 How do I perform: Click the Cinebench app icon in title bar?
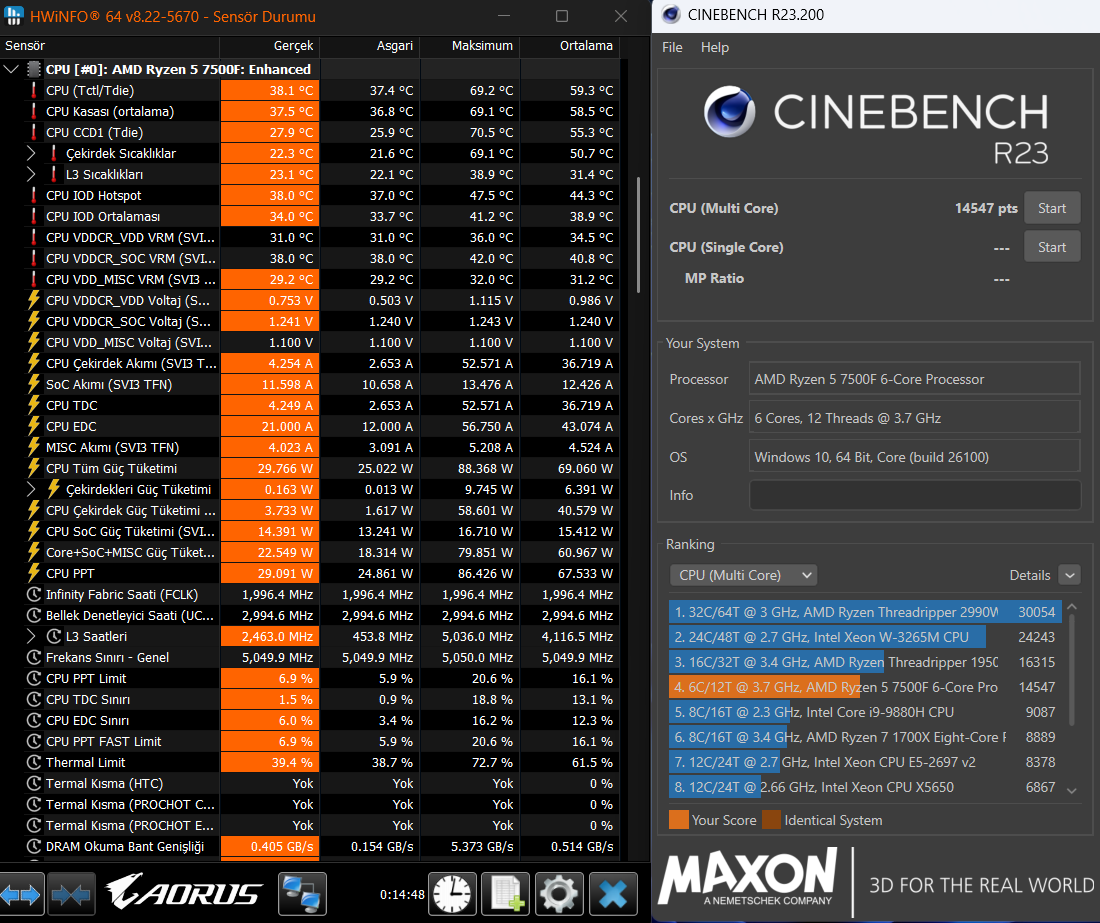tap(671, 15)
